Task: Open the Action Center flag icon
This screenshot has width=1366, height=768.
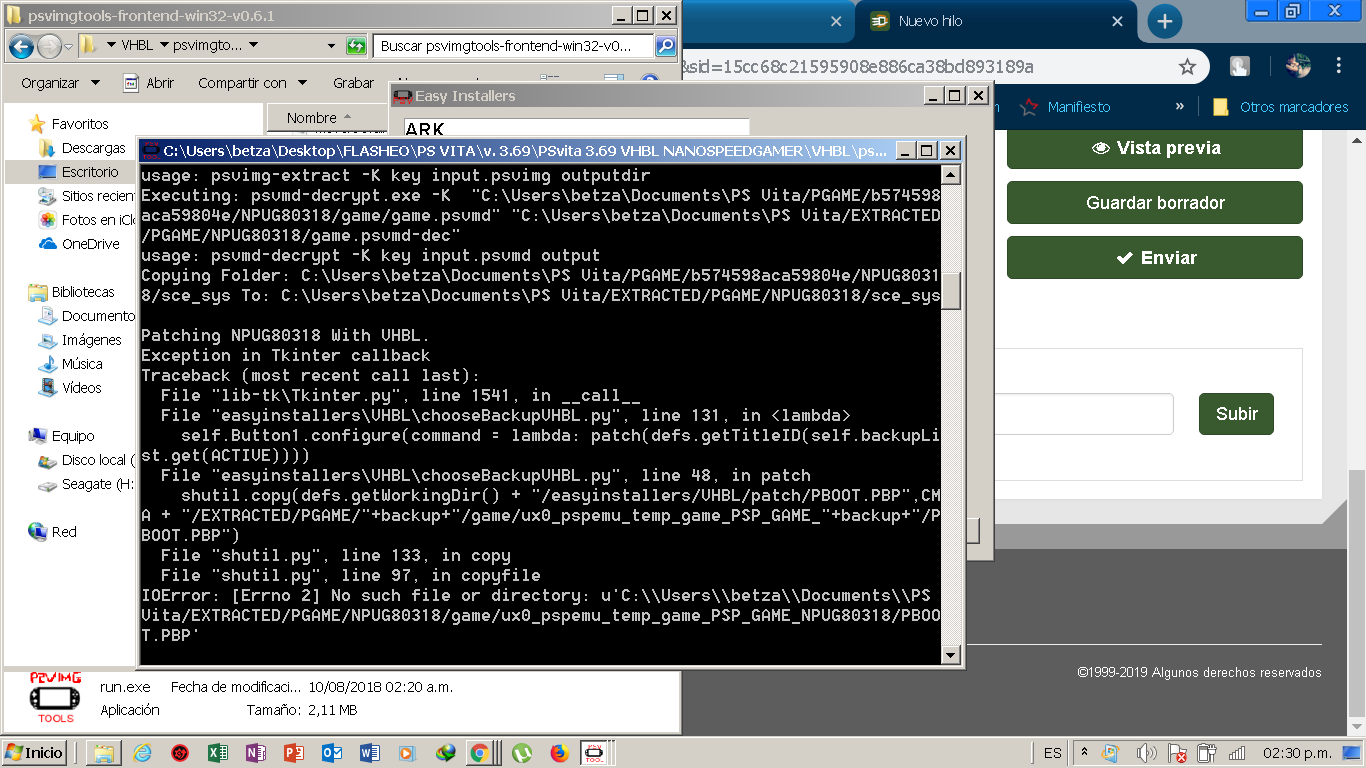Action: click(1177, 753)
